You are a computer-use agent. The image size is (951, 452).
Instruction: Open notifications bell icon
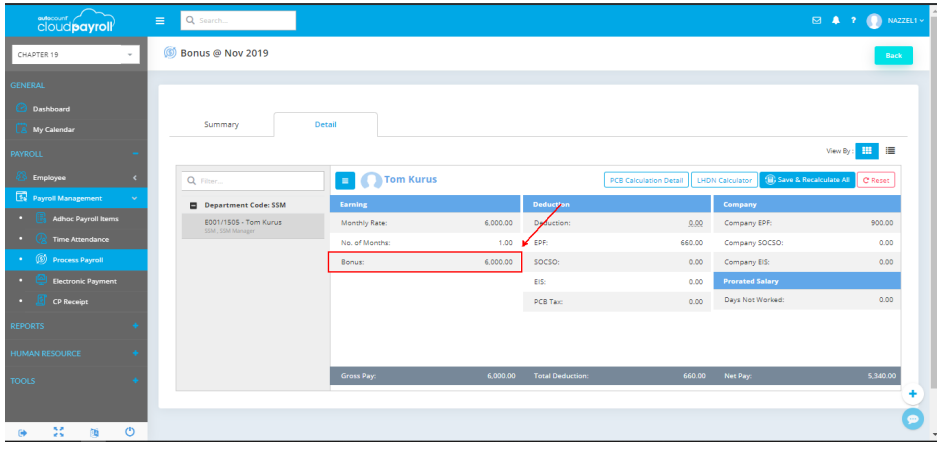click(835, 20)
